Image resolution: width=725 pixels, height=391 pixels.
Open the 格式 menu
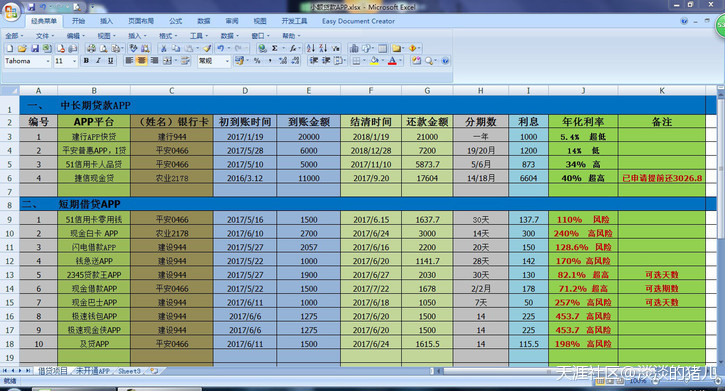pos(167,36)
